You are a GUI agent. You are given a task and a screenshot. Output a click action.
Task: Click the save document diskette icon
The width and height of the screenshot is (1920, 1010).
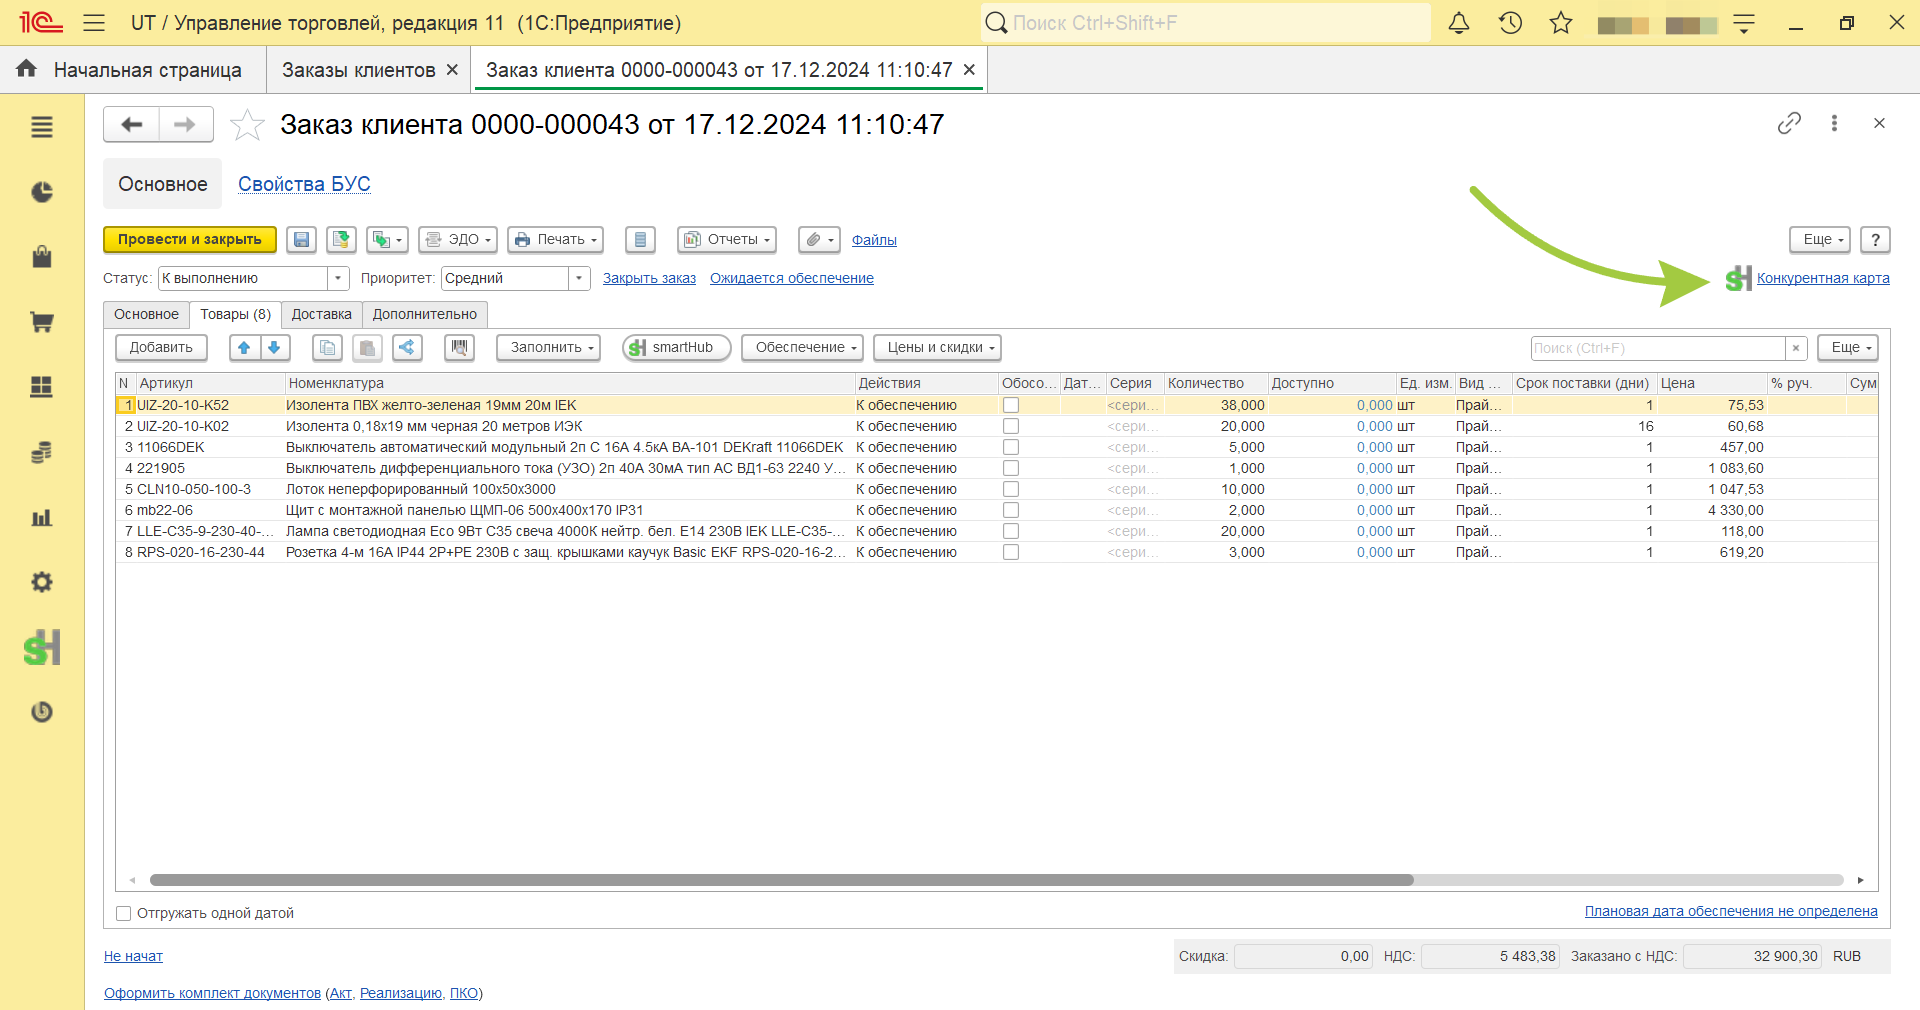[301, 240]
